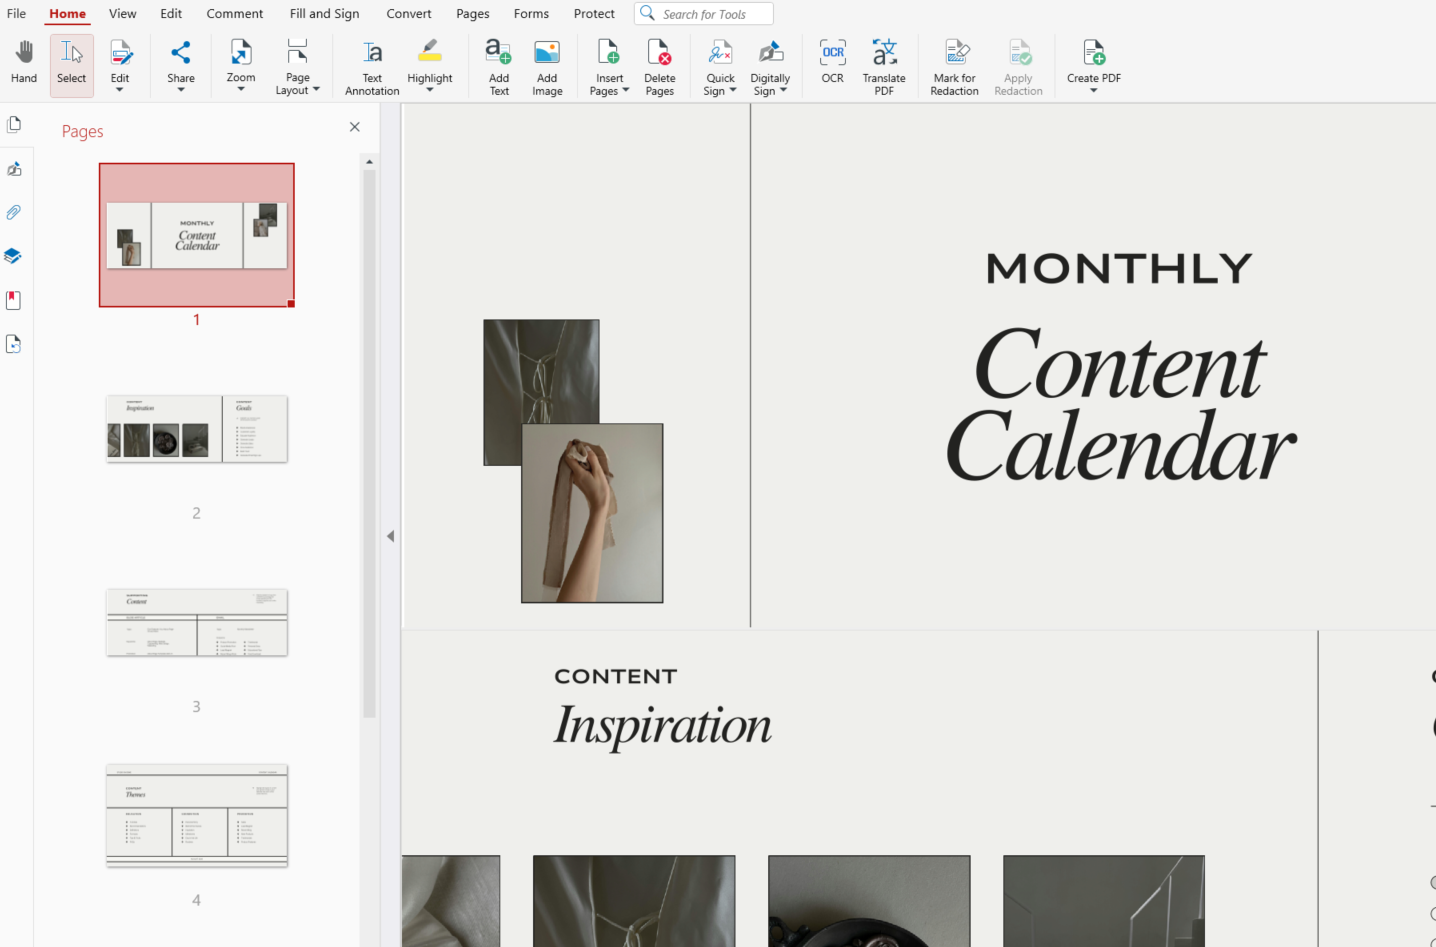
Task: Select the Hand tool
Action: tap(24, 62)
